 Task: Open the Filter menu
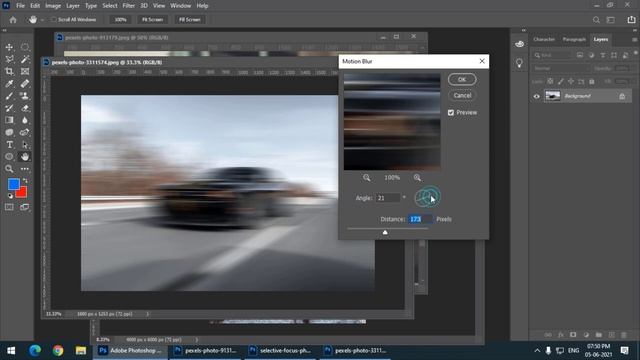click(x=129, y=6)
